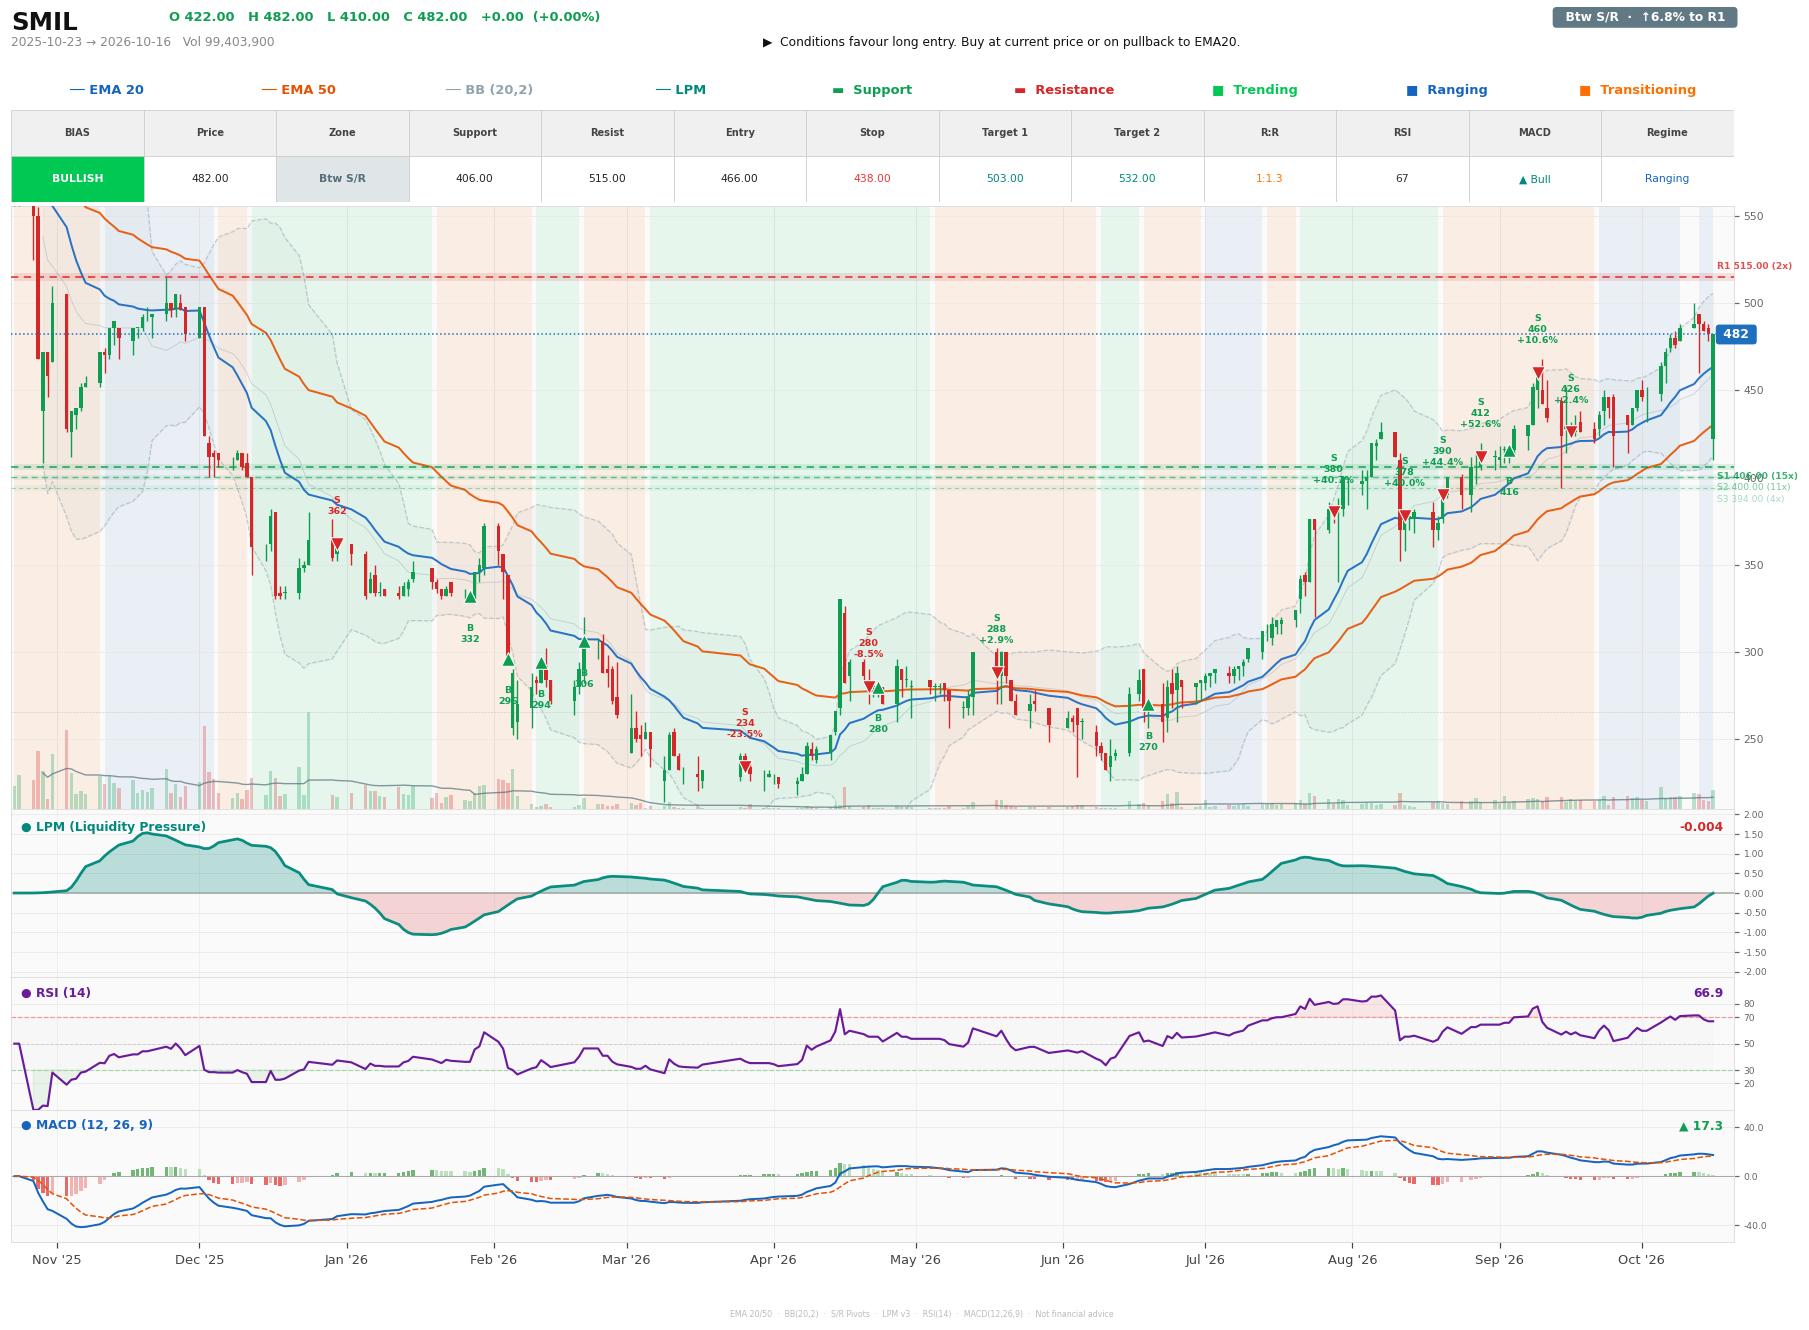Click the RSI reading 66.9
The width and height of the screenshot is (1809, 1330).
[1708, 993]
